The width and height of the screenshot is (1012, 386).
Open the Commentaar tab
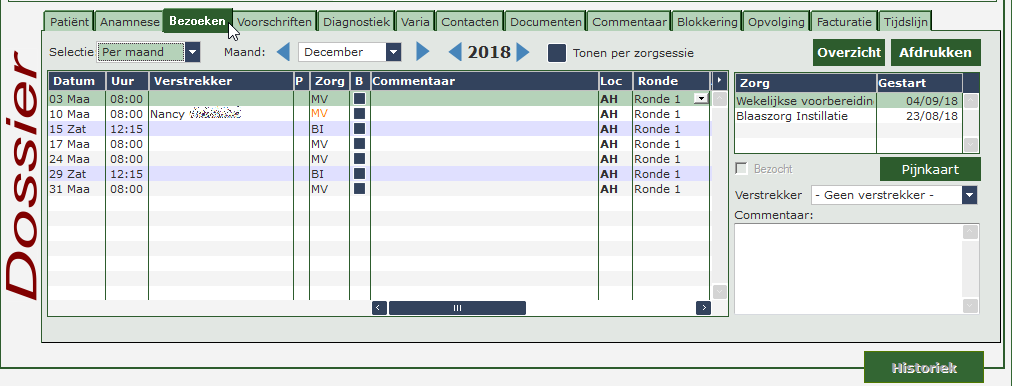click(629, 22)
